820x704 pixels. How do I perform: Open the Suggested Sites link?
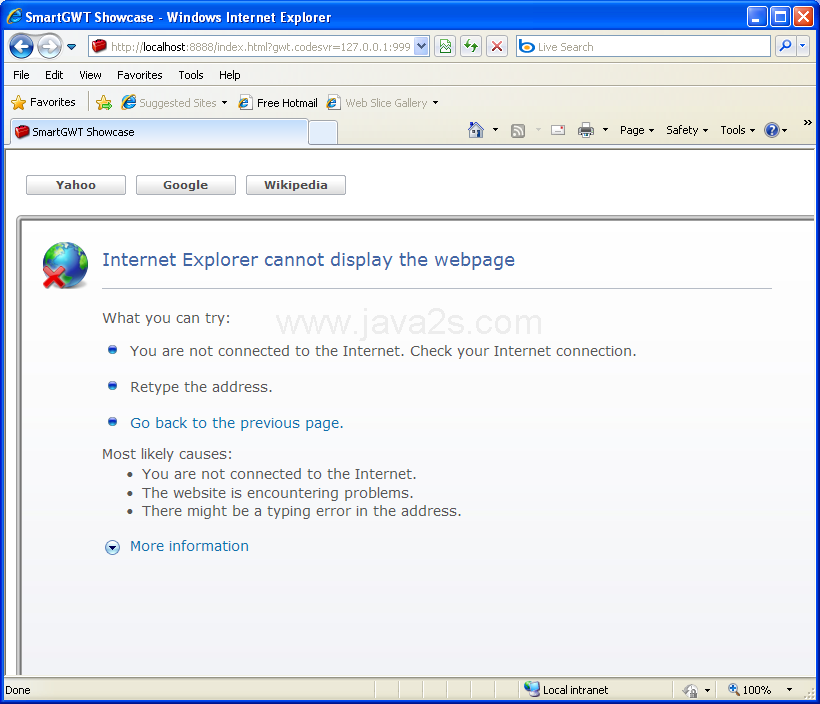pyautogui.click(x=175, y=103)
